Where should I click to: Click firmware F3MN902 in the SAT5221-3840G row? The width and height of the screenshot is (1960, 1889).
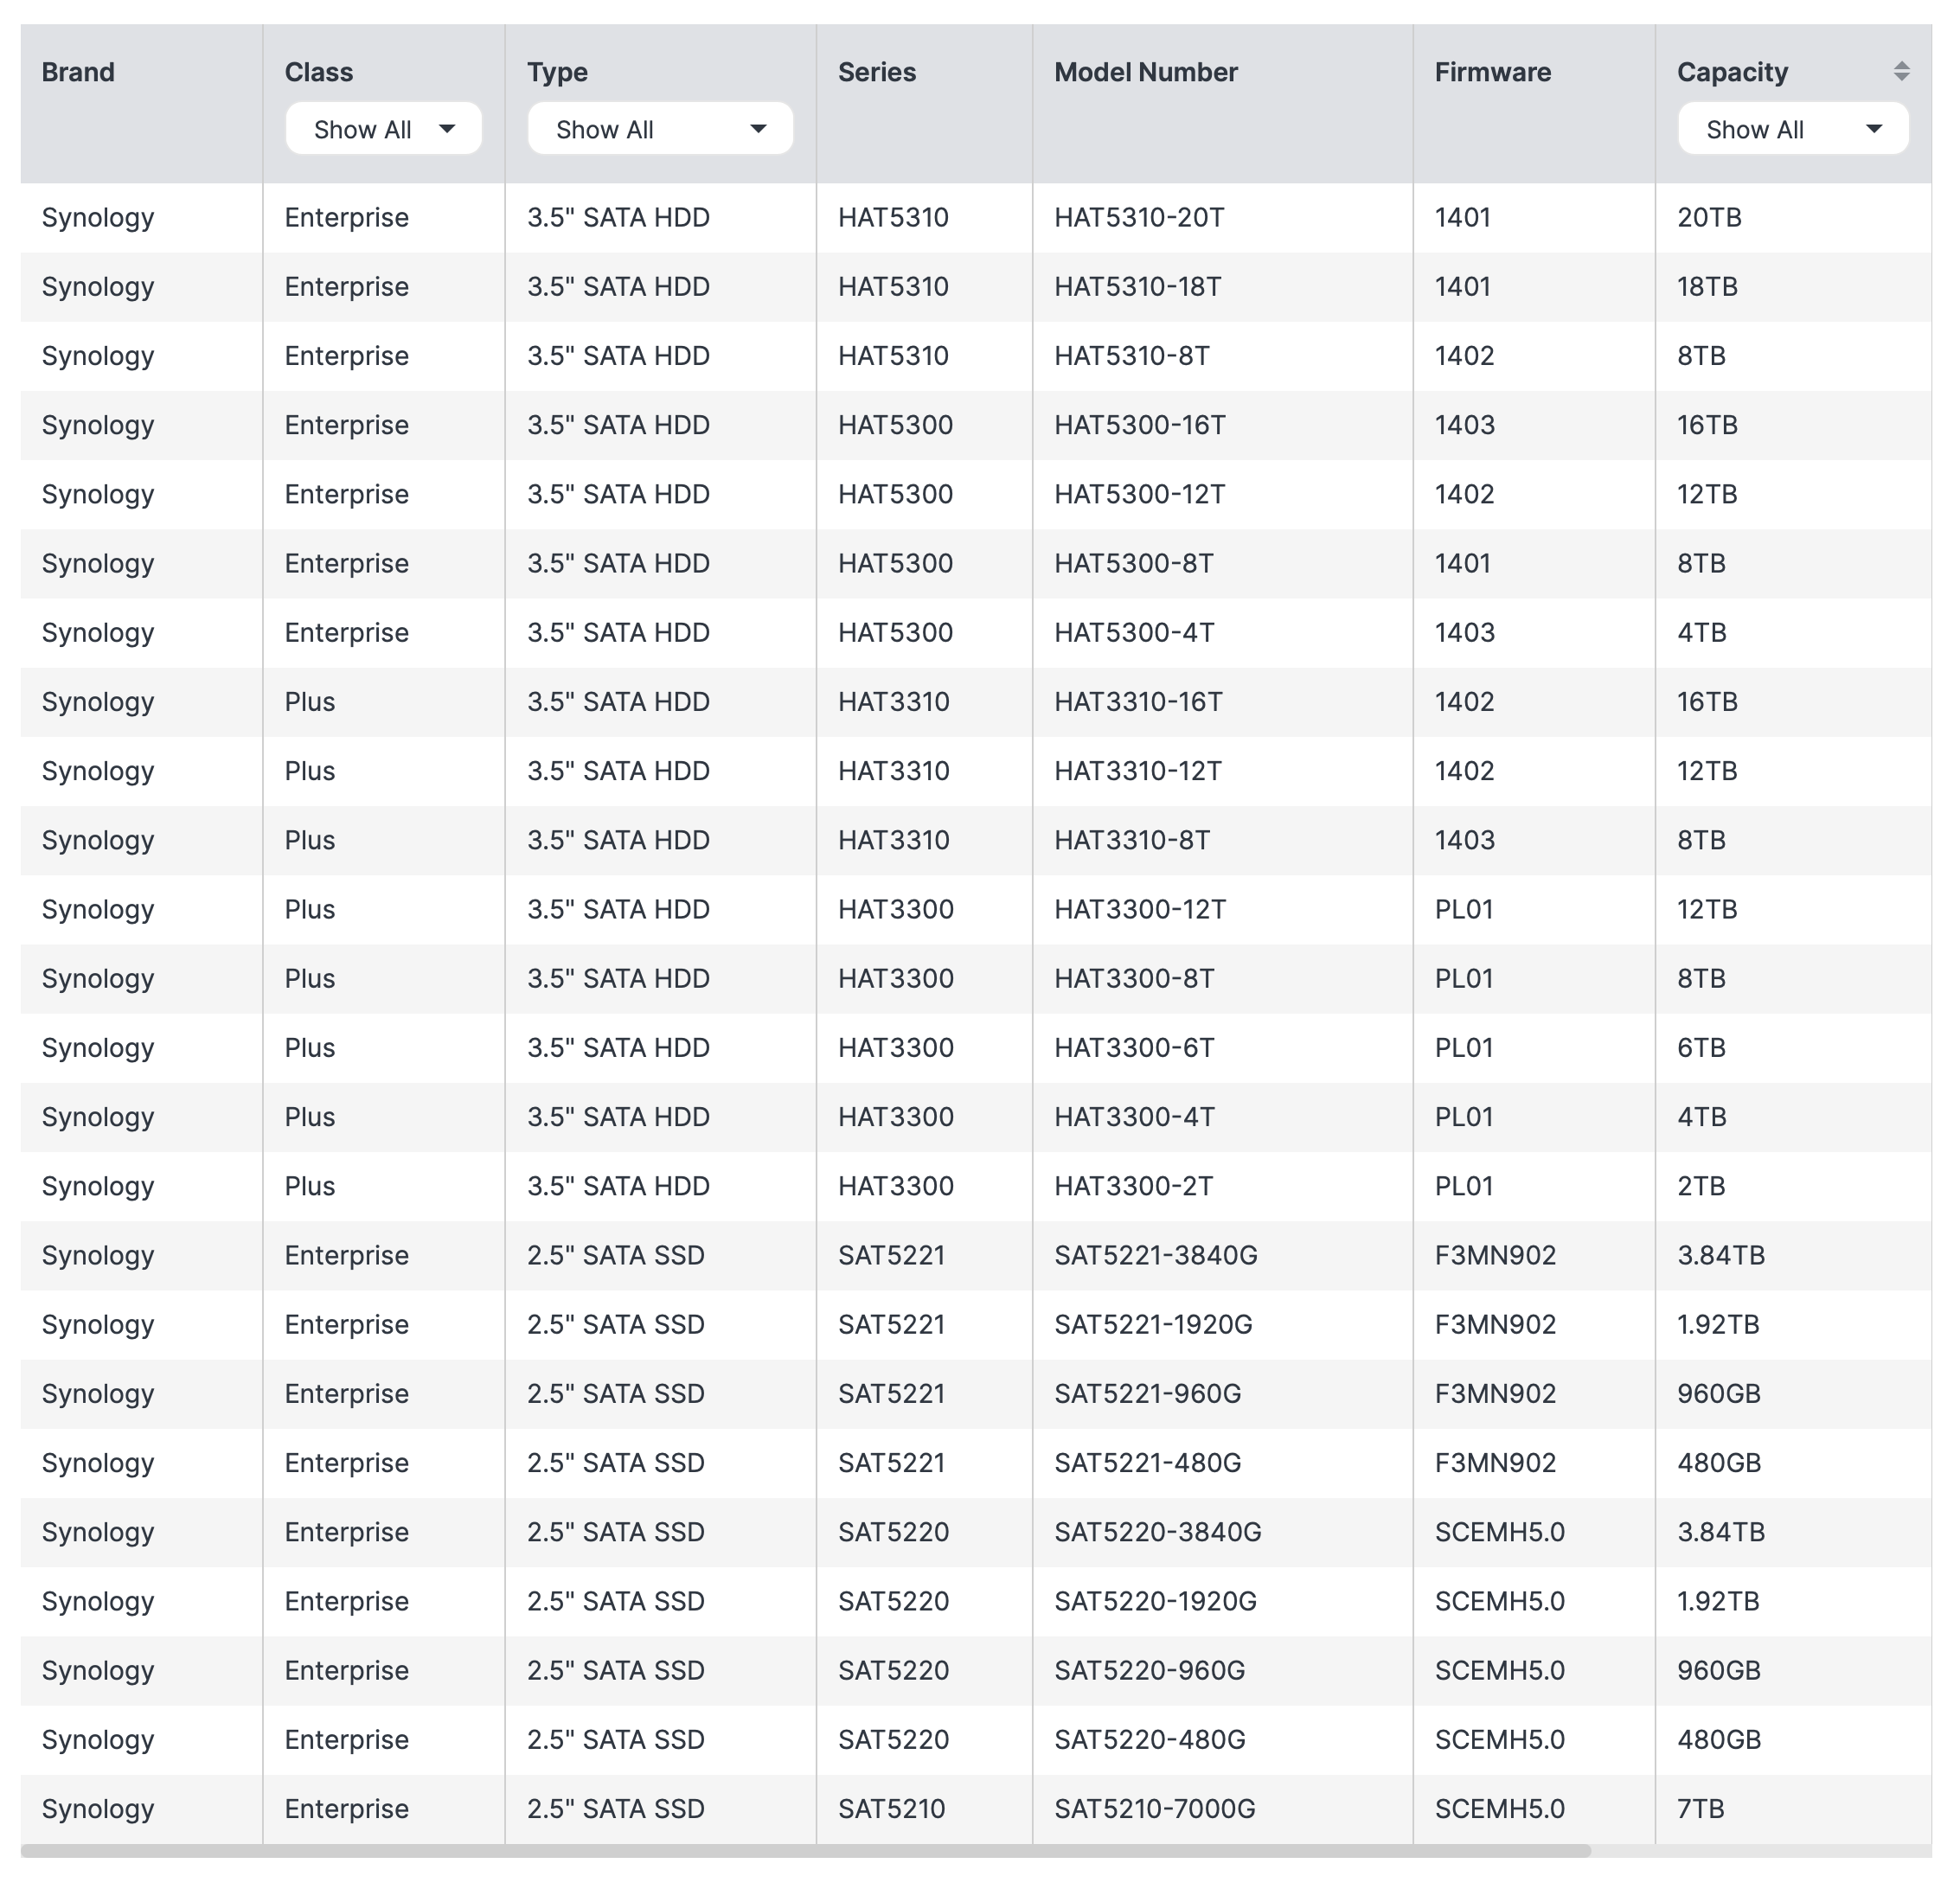[1495, 1255]
